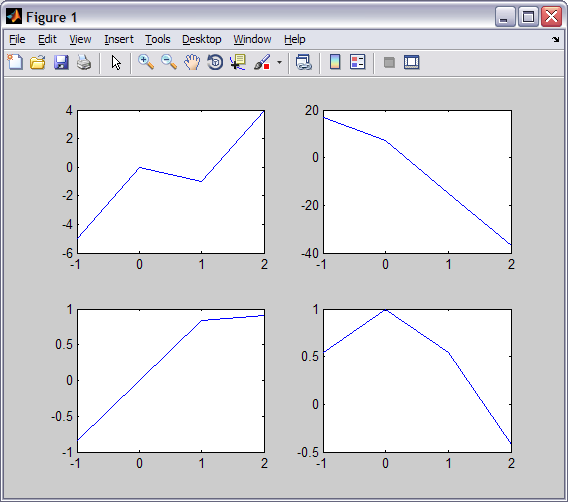Expand the Brush color dropdown arrow

[279, 62]
